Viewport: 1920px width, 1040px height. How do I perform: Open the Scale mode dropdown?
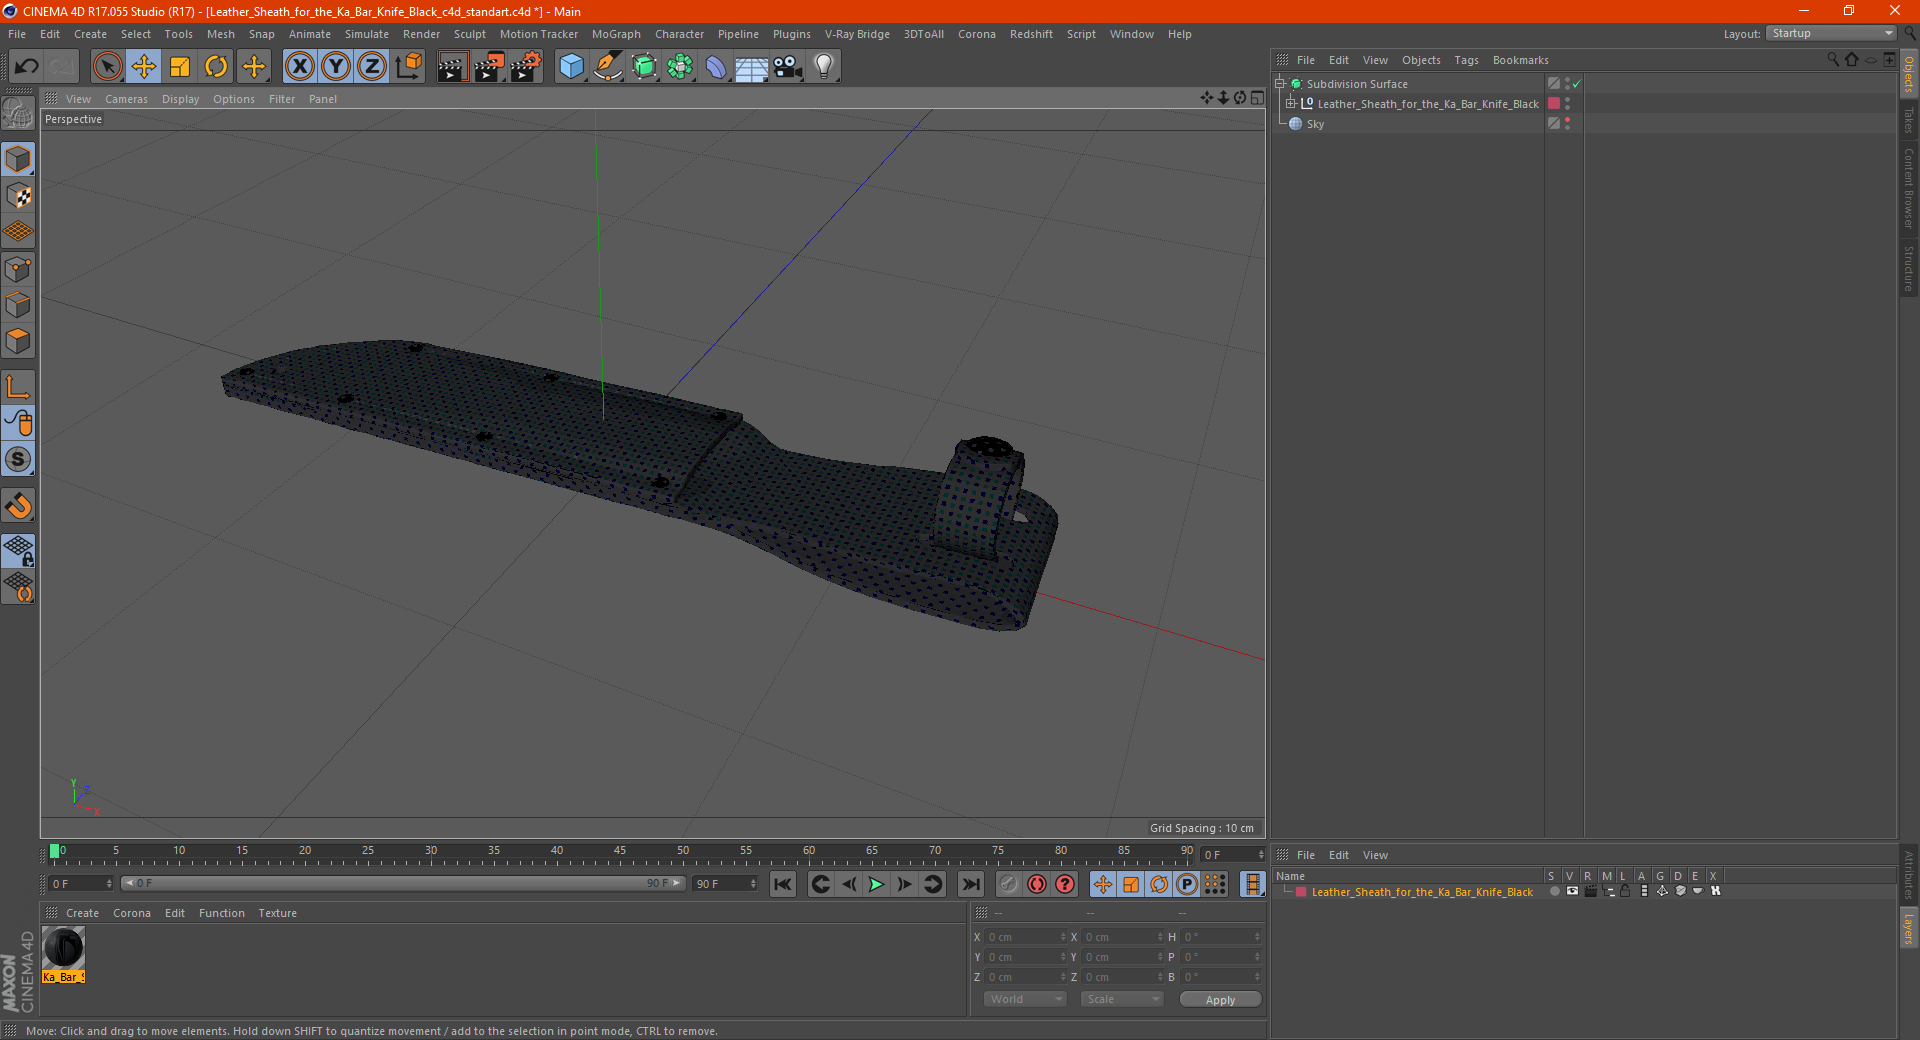click(x=1122, y=999)
